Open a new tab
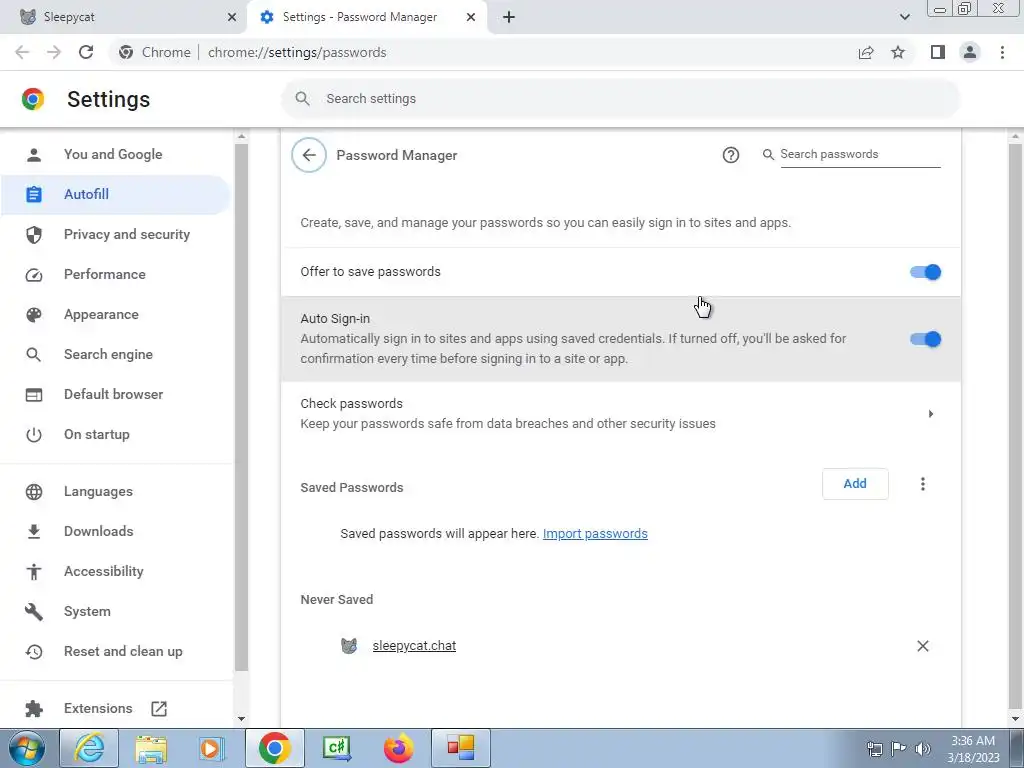This screenshot has height=768, width=1024. click(x=509, y=17)
